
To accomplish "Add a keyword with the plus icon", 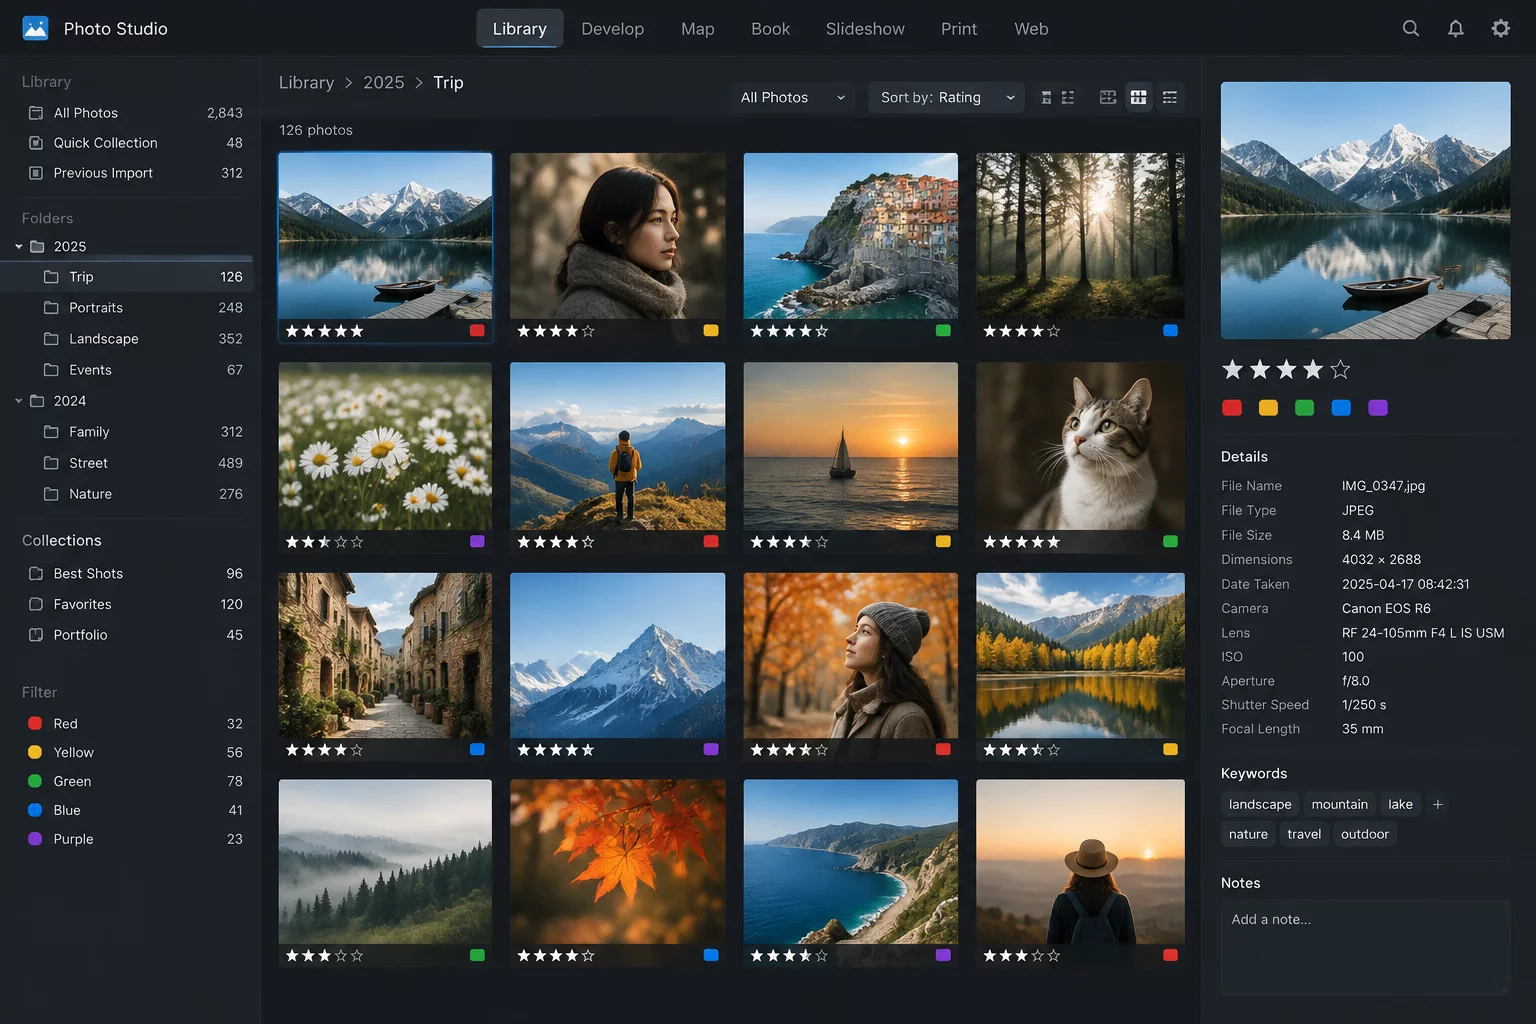I will (x=1438, y=804).
